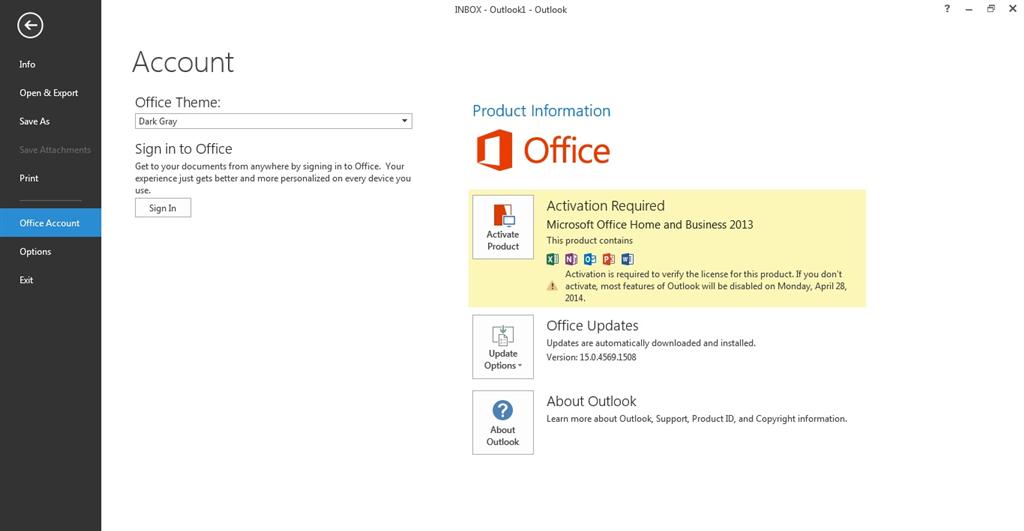This screenshot has height=531, width=1024.
Task: Click the window title INBOX - Outlook1
Action: [511, 10]
